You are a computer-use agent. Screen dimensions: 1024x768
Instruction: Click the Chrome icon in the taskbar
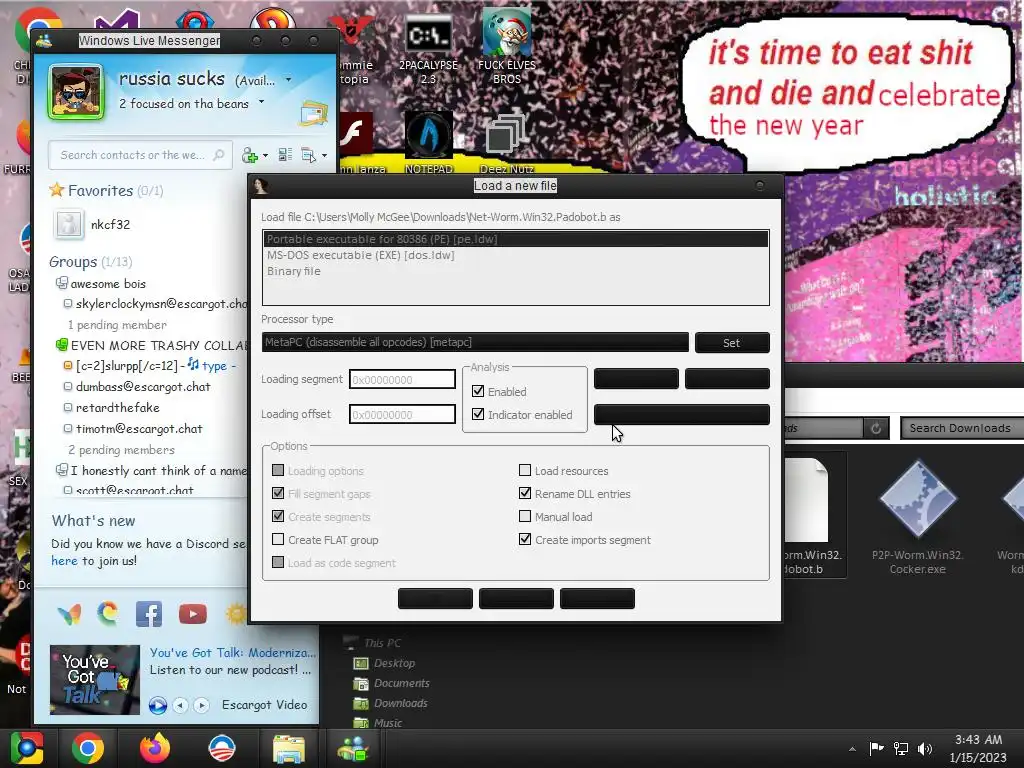[x=88, y=748]
